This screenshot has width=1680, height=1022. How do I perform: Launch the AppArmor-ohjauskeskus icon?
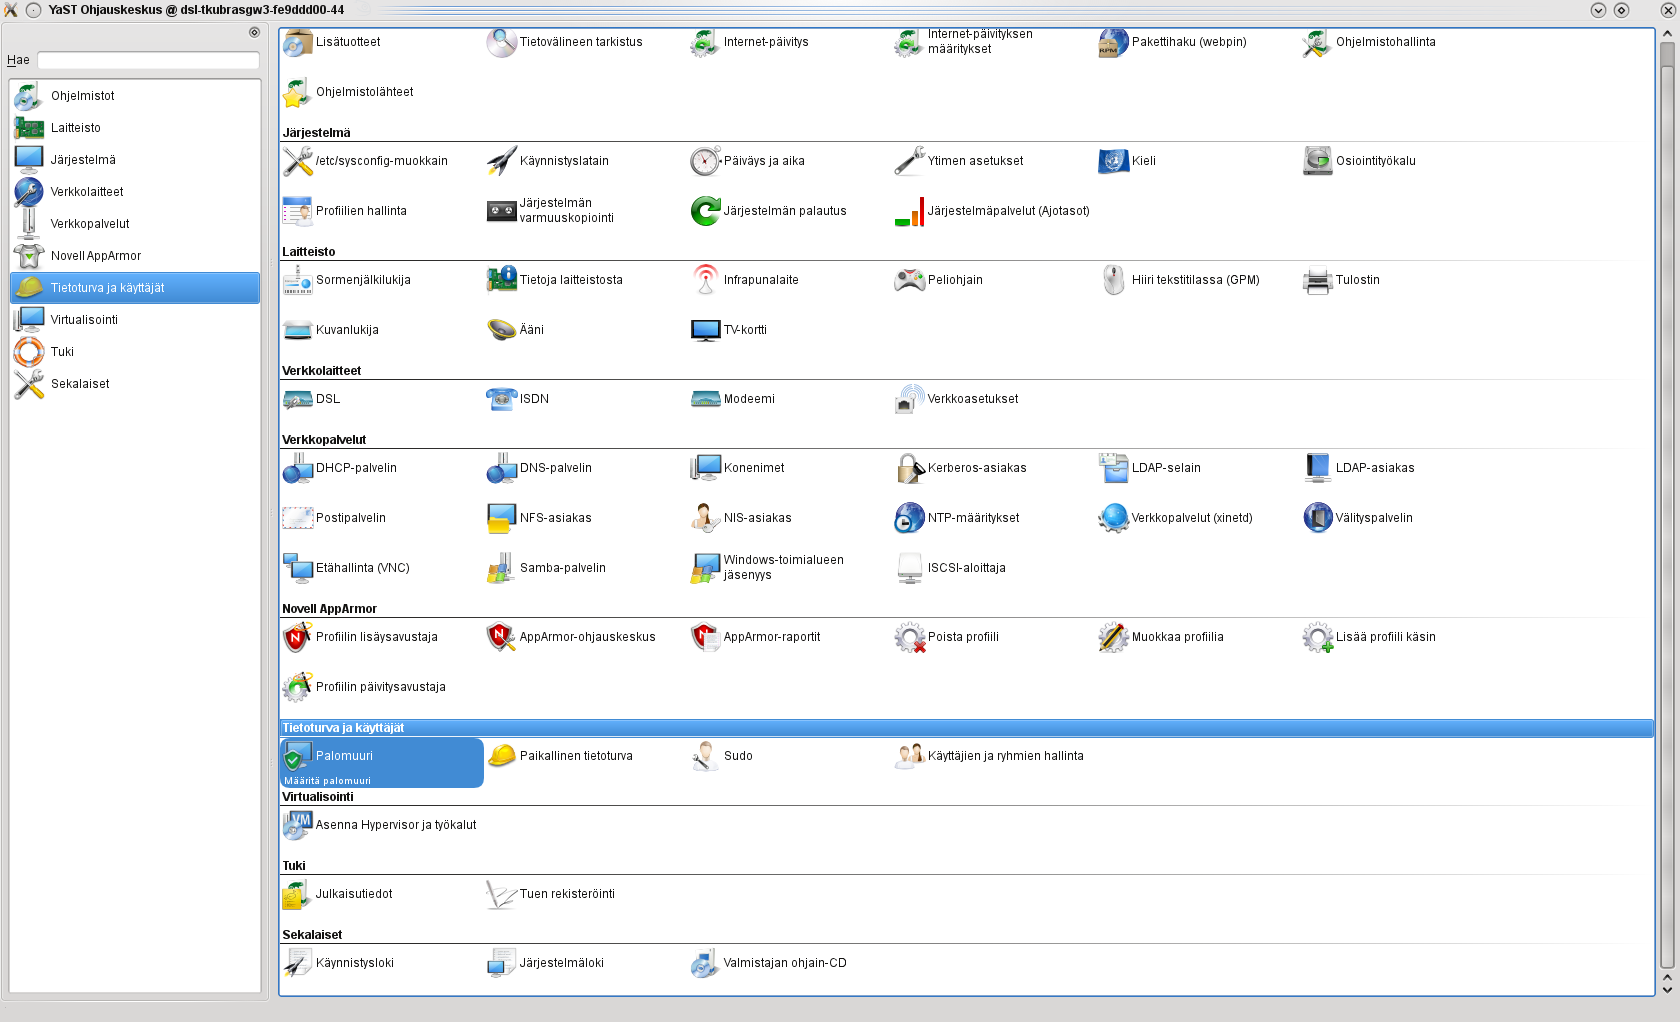pyautogui.click(x=501, y=637)
